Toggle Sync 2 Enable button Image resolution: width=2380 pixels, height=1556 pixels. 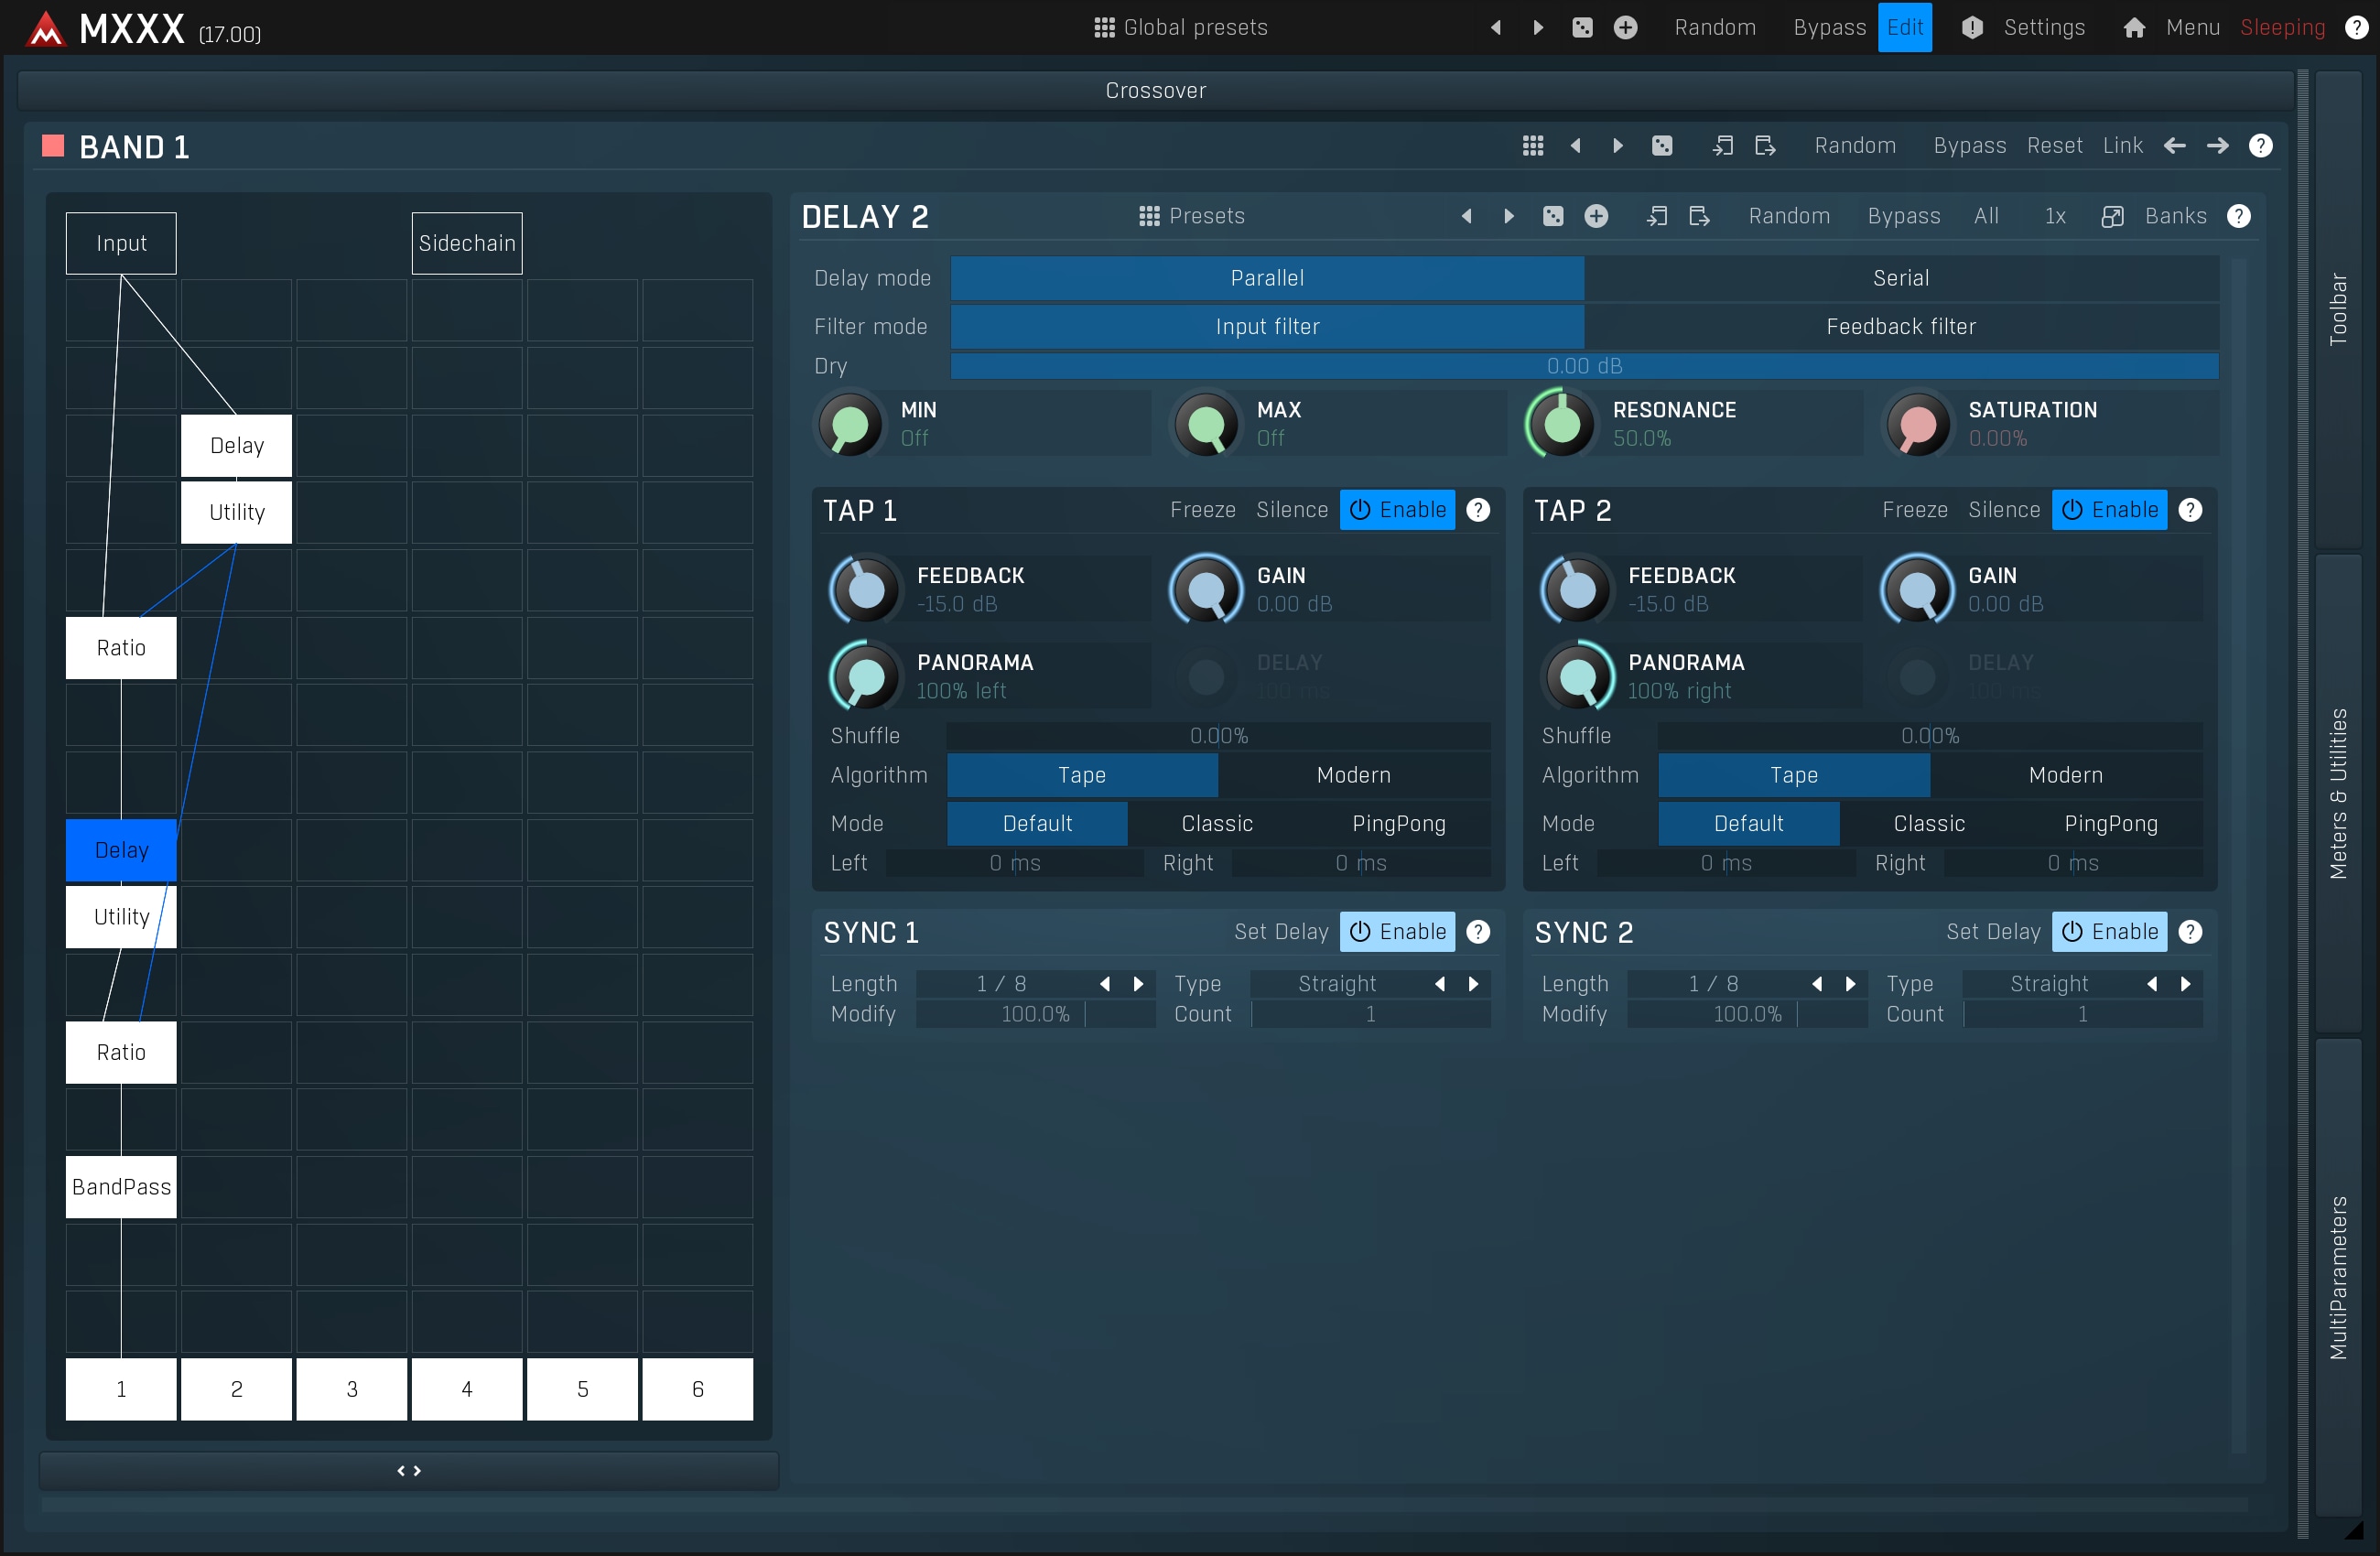point(2109,932)
